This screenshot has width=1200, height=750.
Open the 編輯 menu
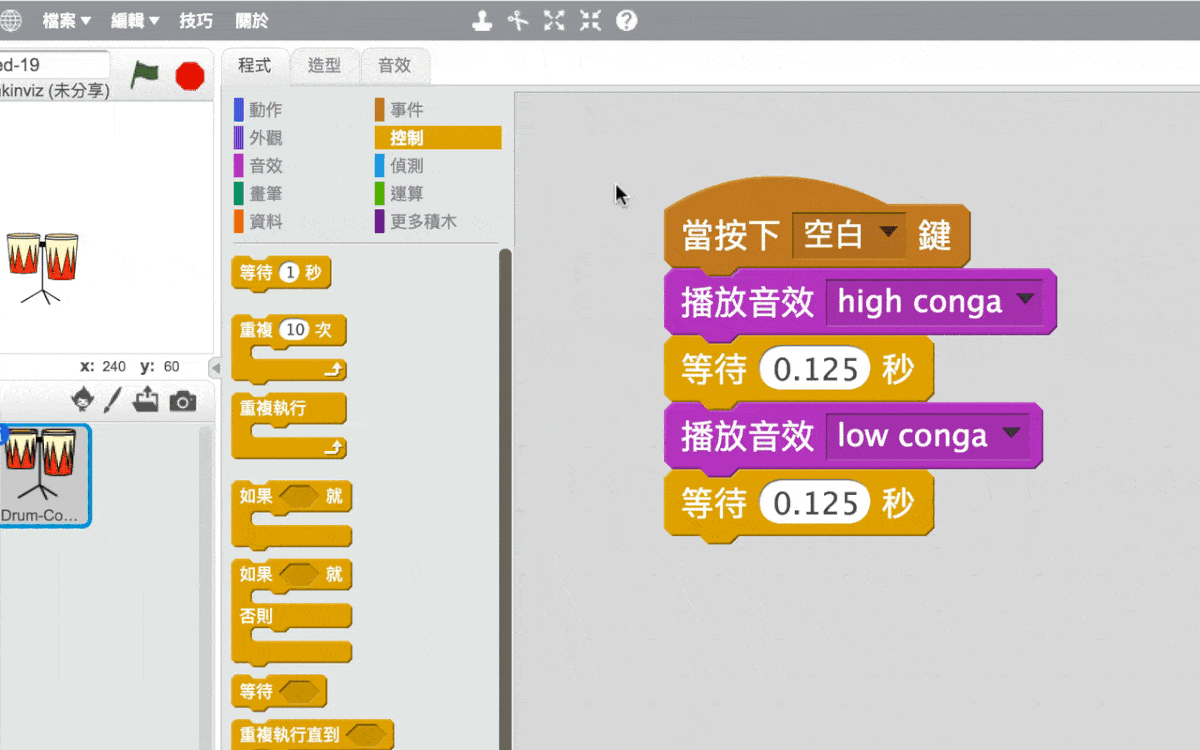tap(135, 20)
